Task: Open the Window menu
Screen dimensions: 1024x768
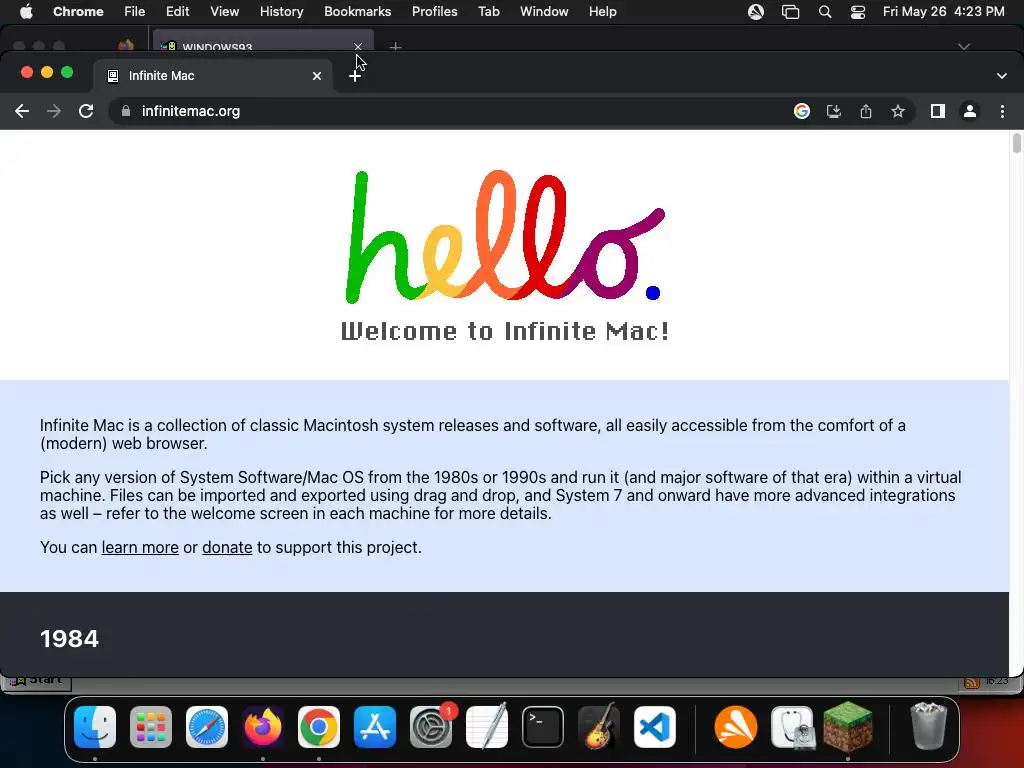Action: pos(544,12)
